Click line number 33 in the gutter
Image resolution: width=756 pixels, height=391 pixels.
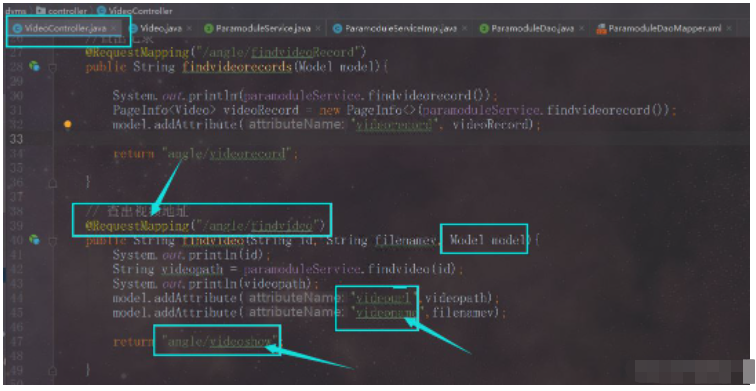coord(16,139)
